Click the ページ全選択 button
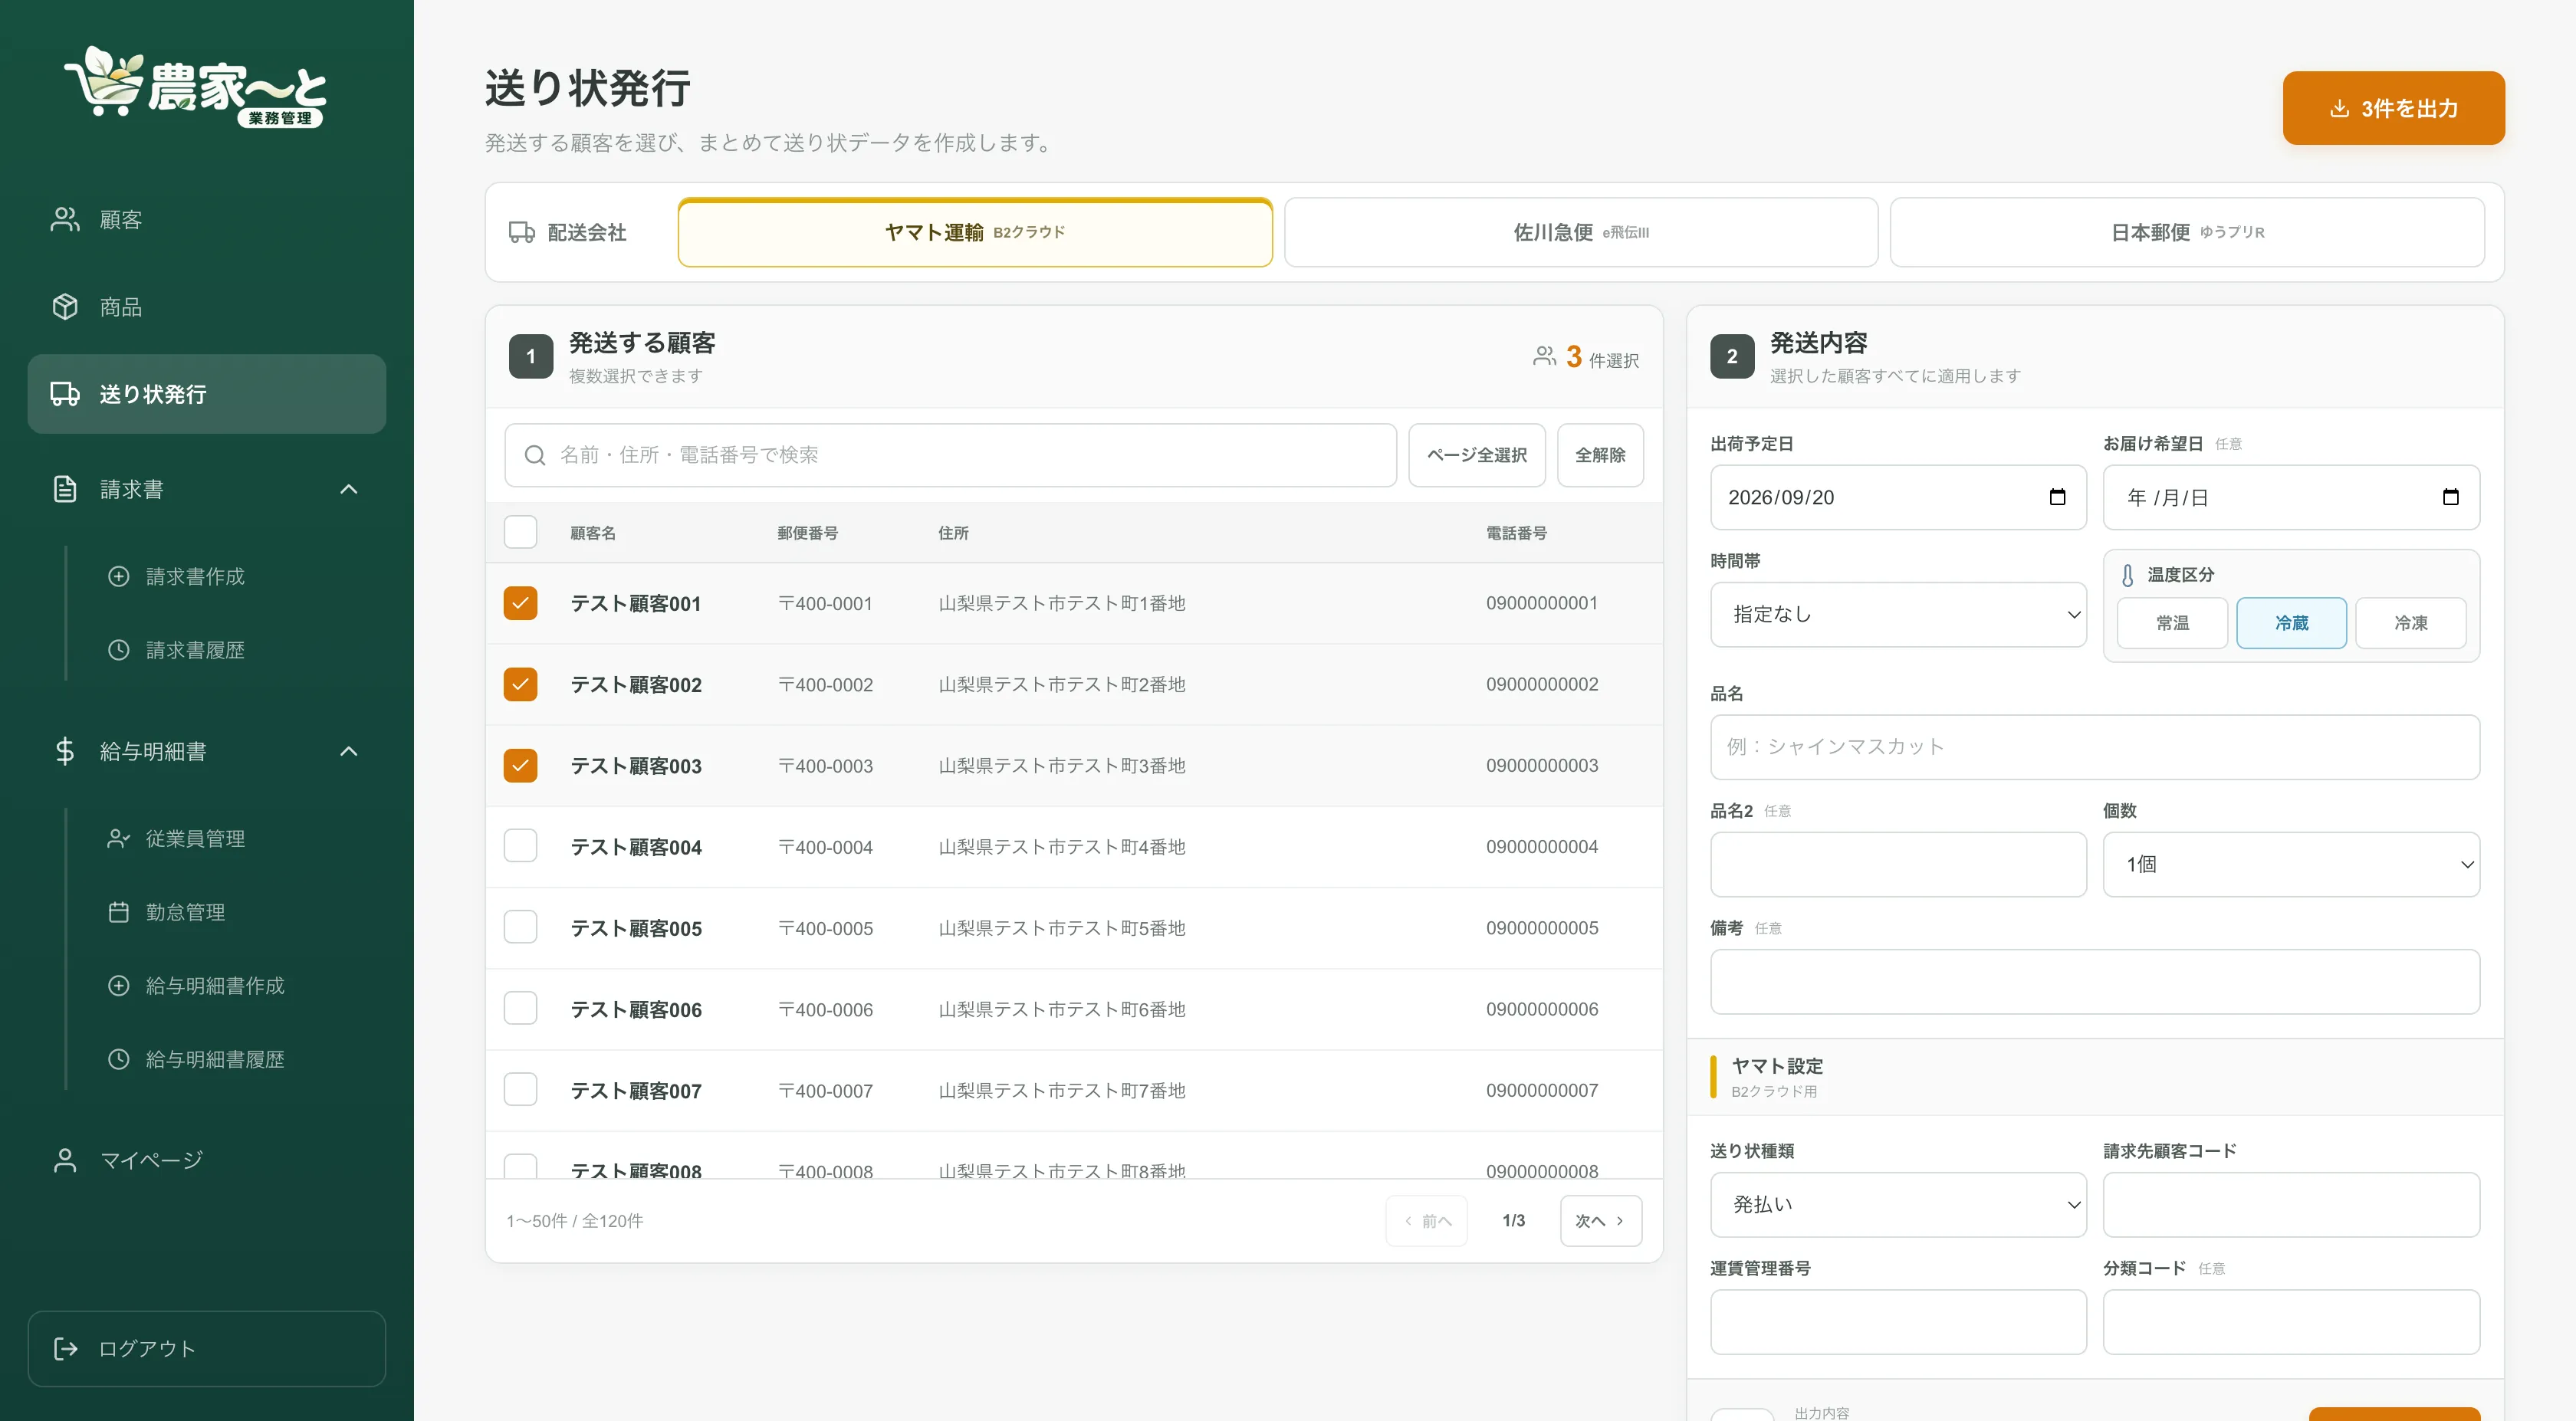The height and width of the screenshot is (1421, 2576). pos(1477,455)
